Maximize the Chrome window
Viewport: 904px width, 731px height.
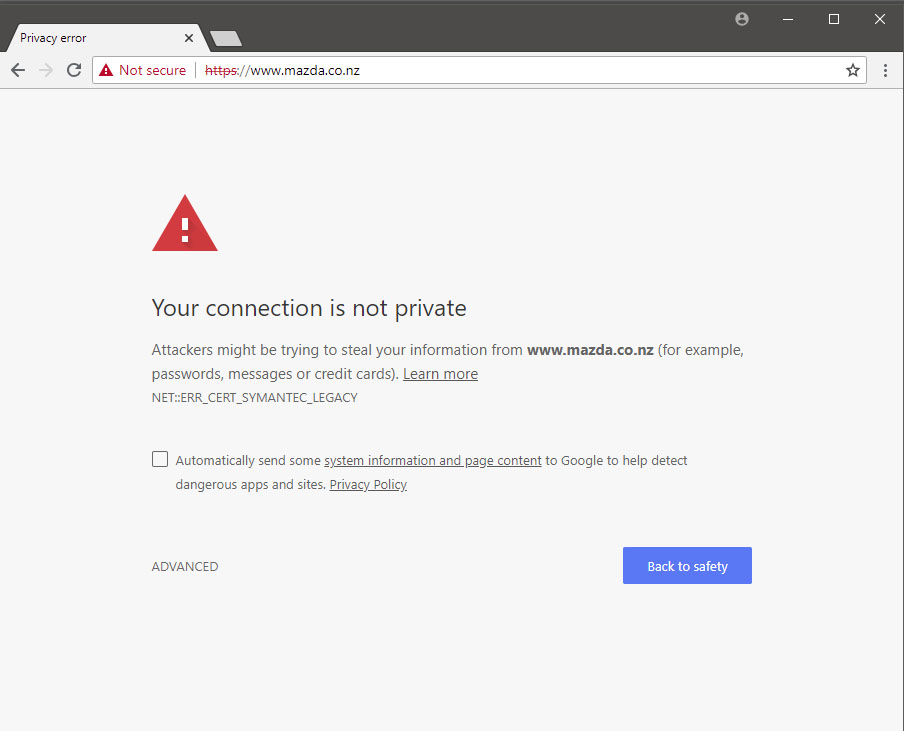tap(834, 19)
